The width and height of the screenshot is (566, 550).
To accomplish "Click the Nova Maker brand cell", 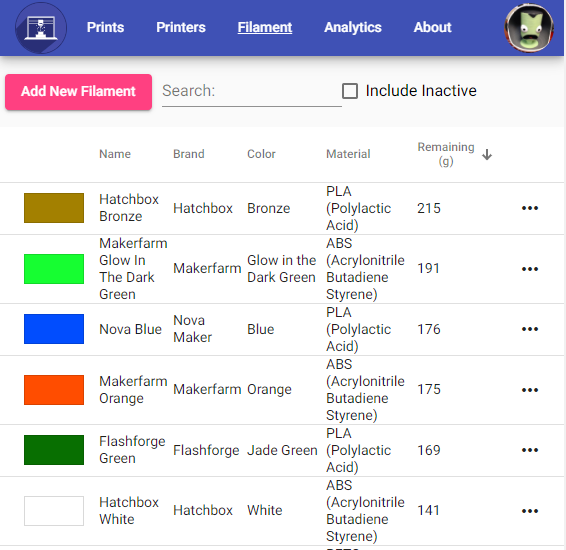I will (x=192, y=329).
